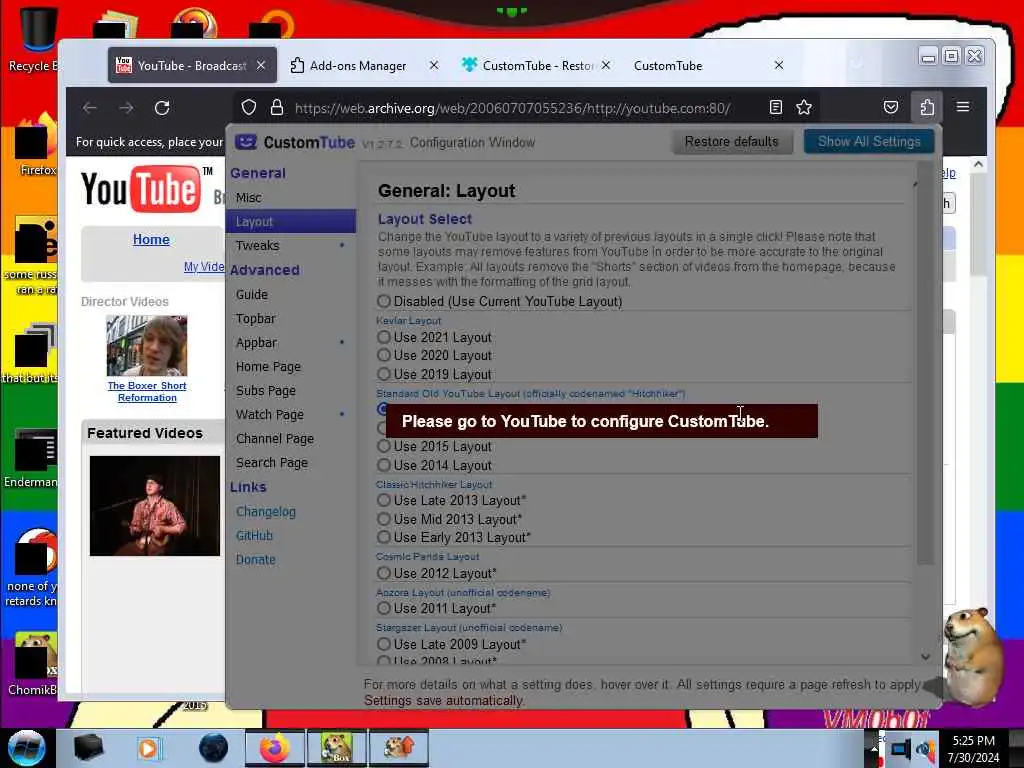The width and height of the screenshot is (1024, 768).
Task: Select Use Late 2013 Layout radio
Action: tap(383, 500)
